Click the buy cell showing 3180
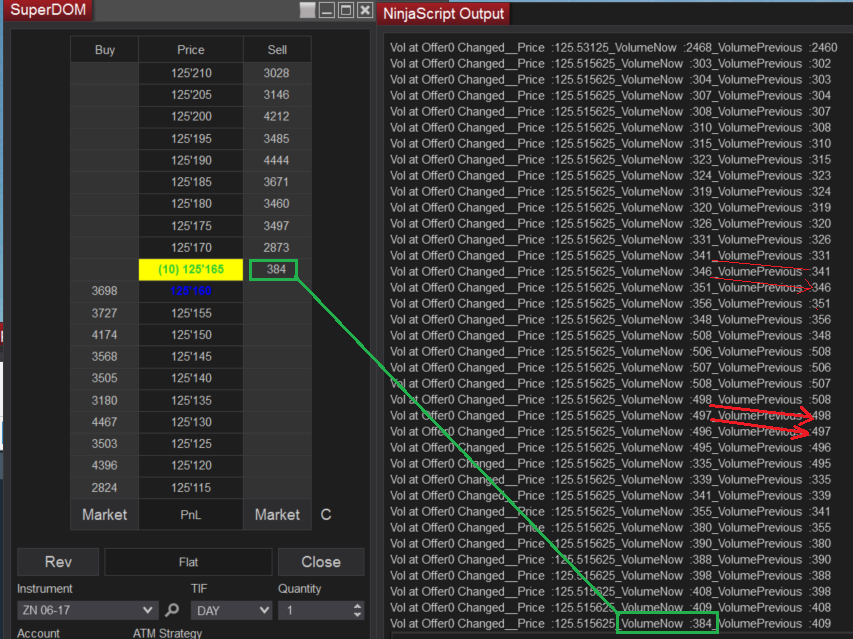The image size is (853, 639). 104,400
